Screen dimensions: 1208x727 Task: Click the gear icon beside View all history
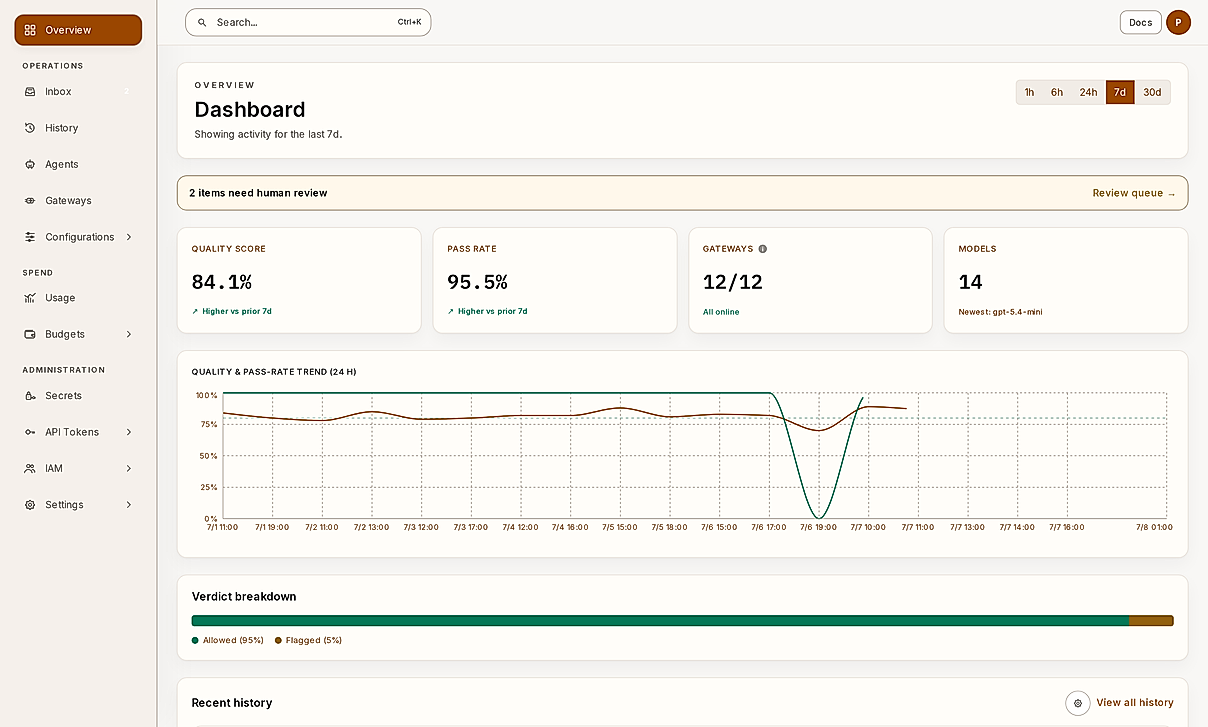pos(1078,703)
